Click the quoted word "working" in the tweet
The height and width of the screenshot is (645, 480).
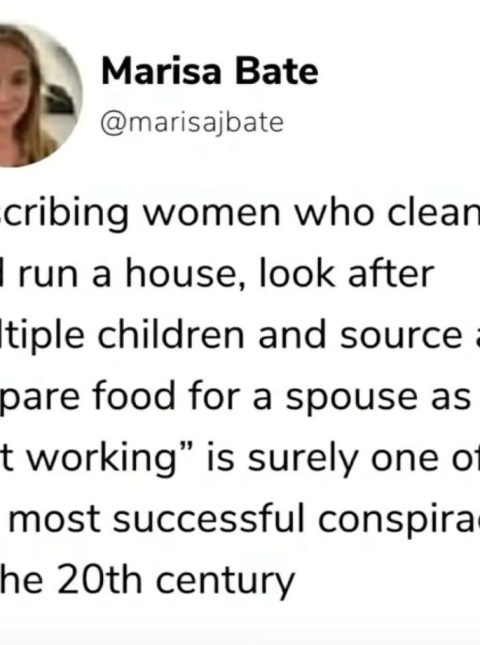[x=102, y=459]
